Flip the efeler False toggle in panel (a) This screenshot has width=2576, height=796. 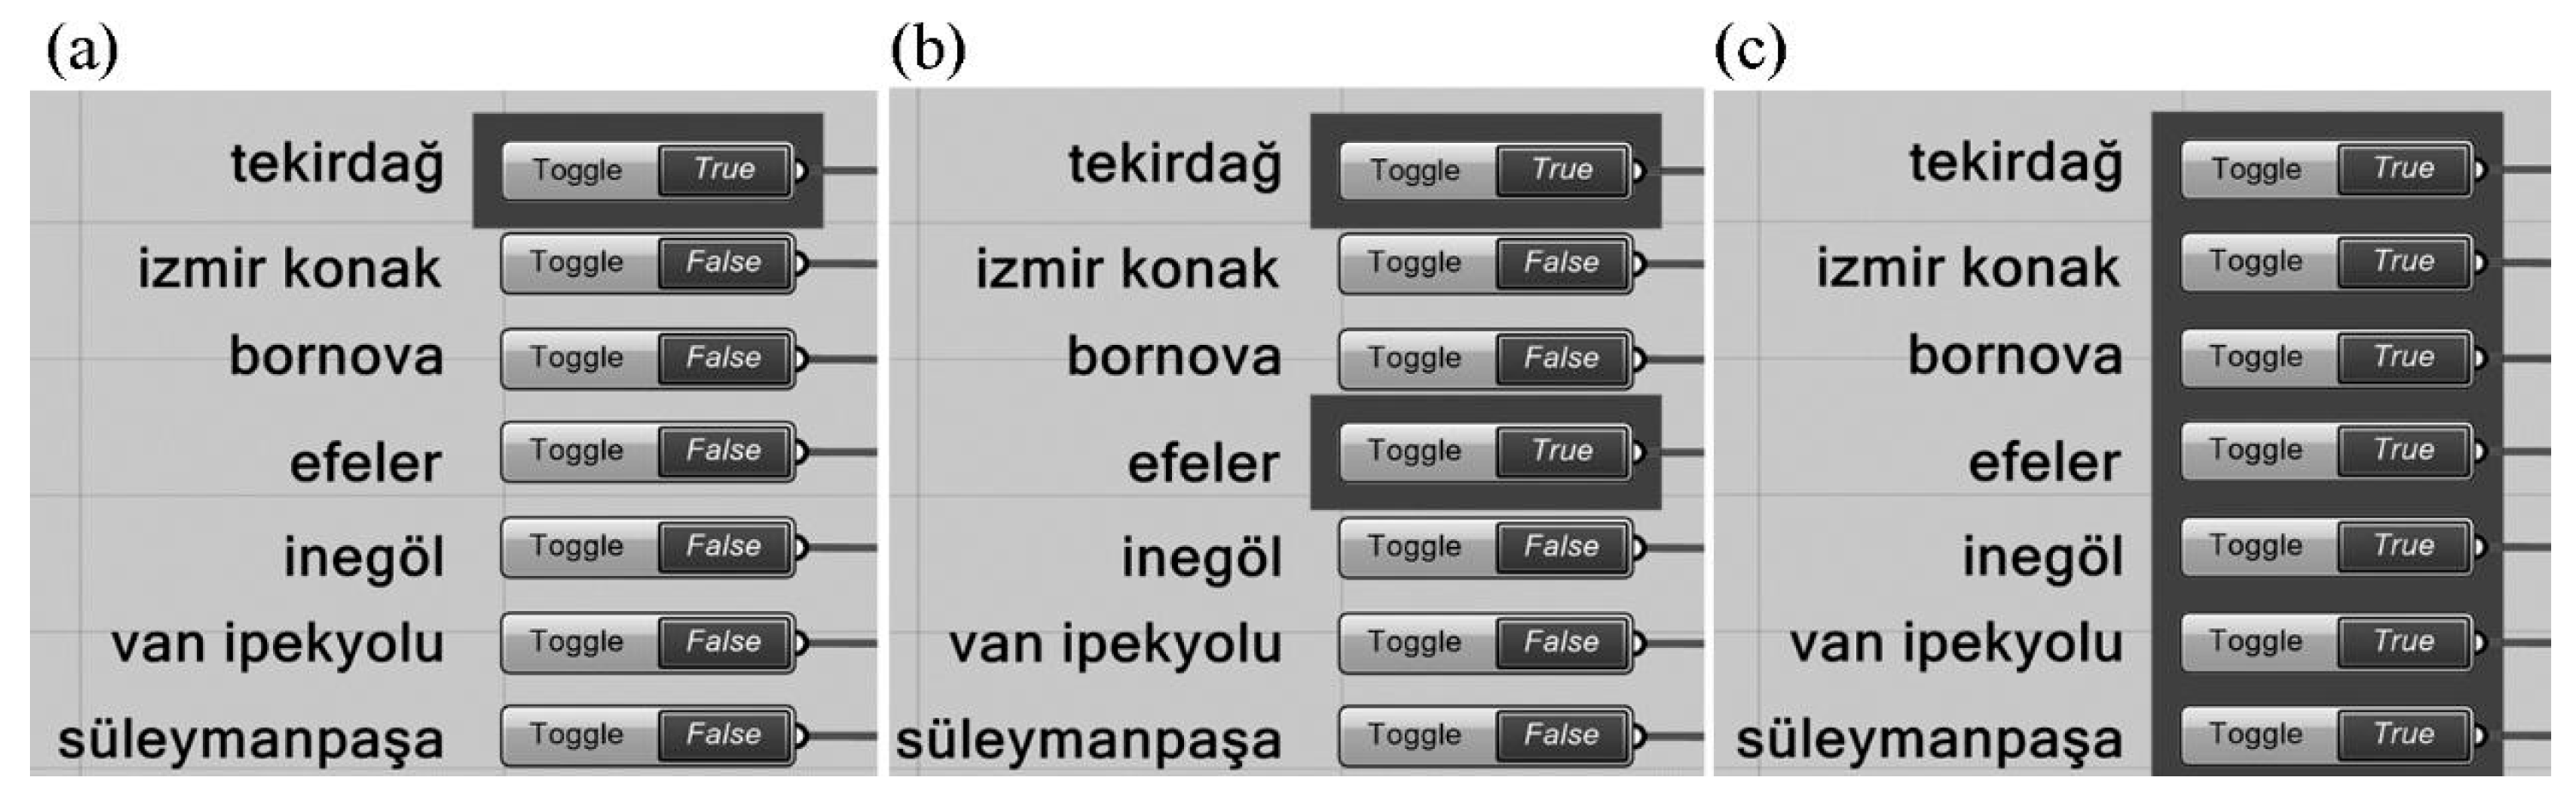724,451
